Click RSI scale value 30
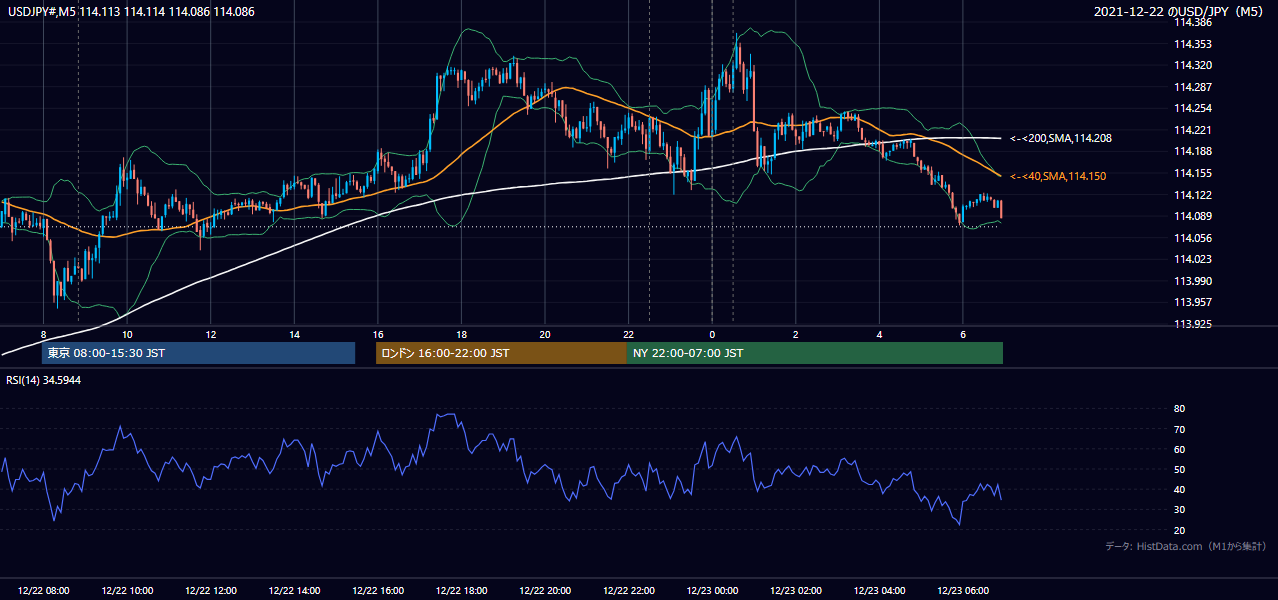The image size is (1278, 600). [1180, 510]
